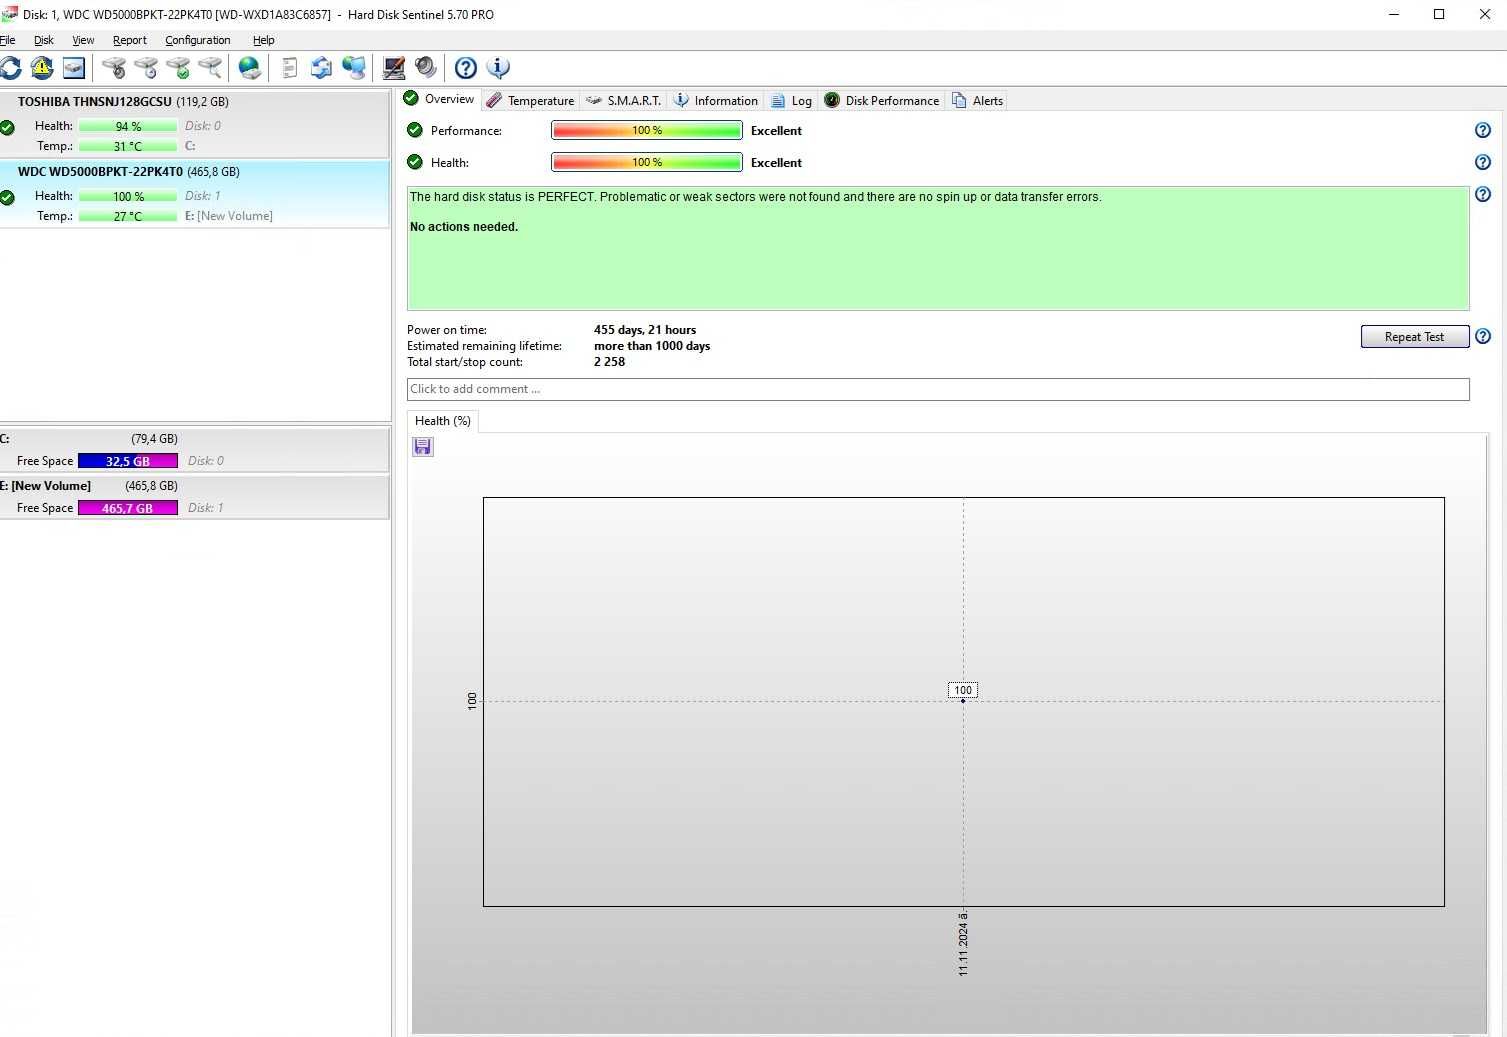Viewport: 1507px width, 1037px height.
Task: Click the Health 100 % bar in Overview
Action: coord(647,162)
